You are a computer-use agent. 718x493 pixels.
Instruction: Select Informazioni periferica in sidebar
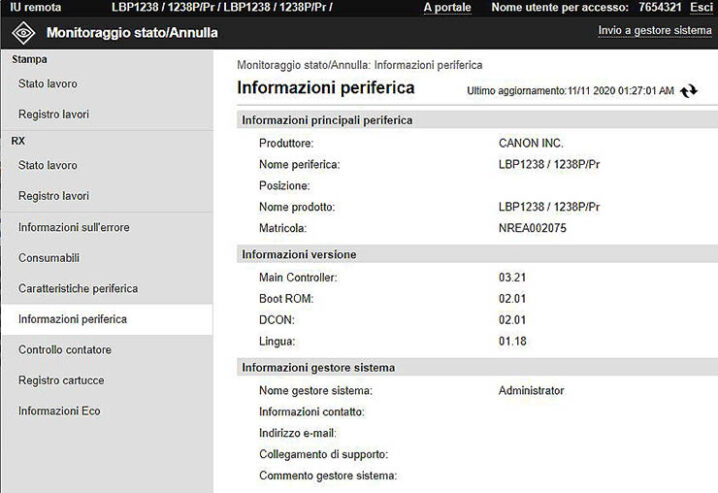coord(72,319)
